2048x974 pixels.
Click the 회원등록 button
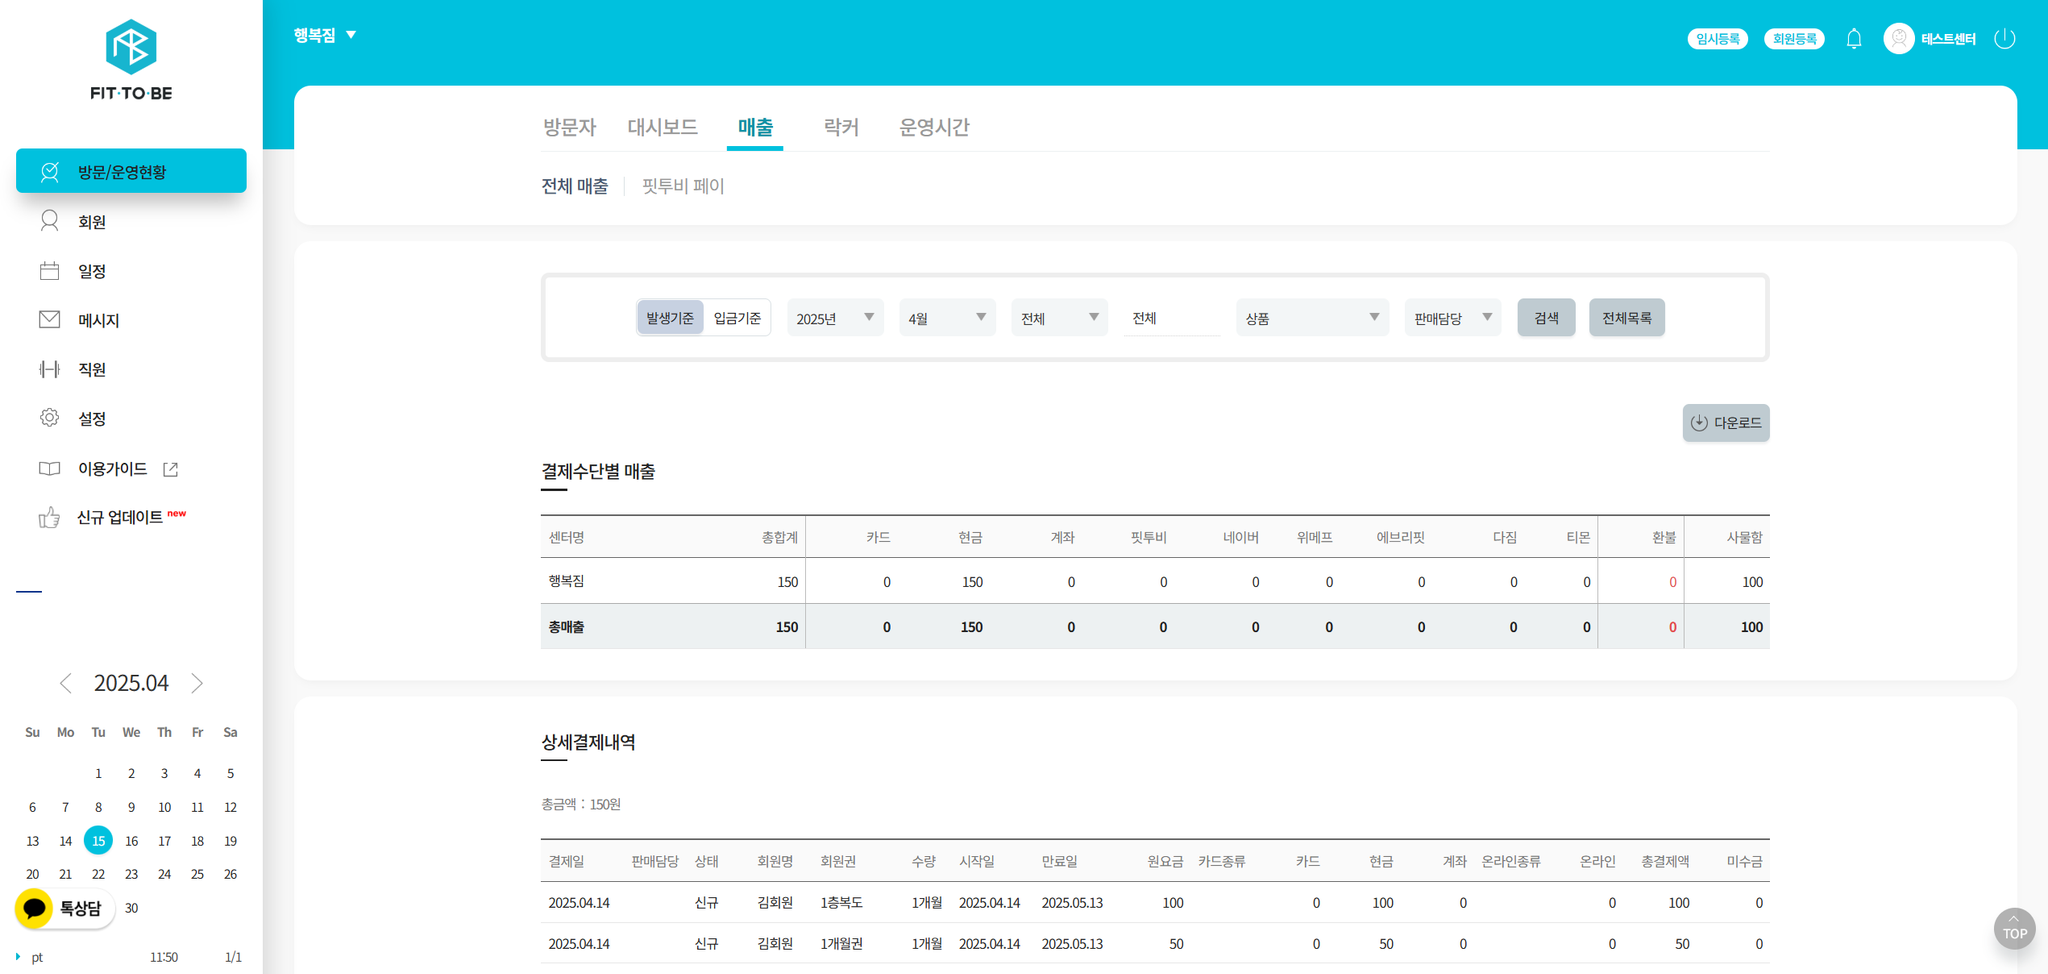(x=1794, y=39)
